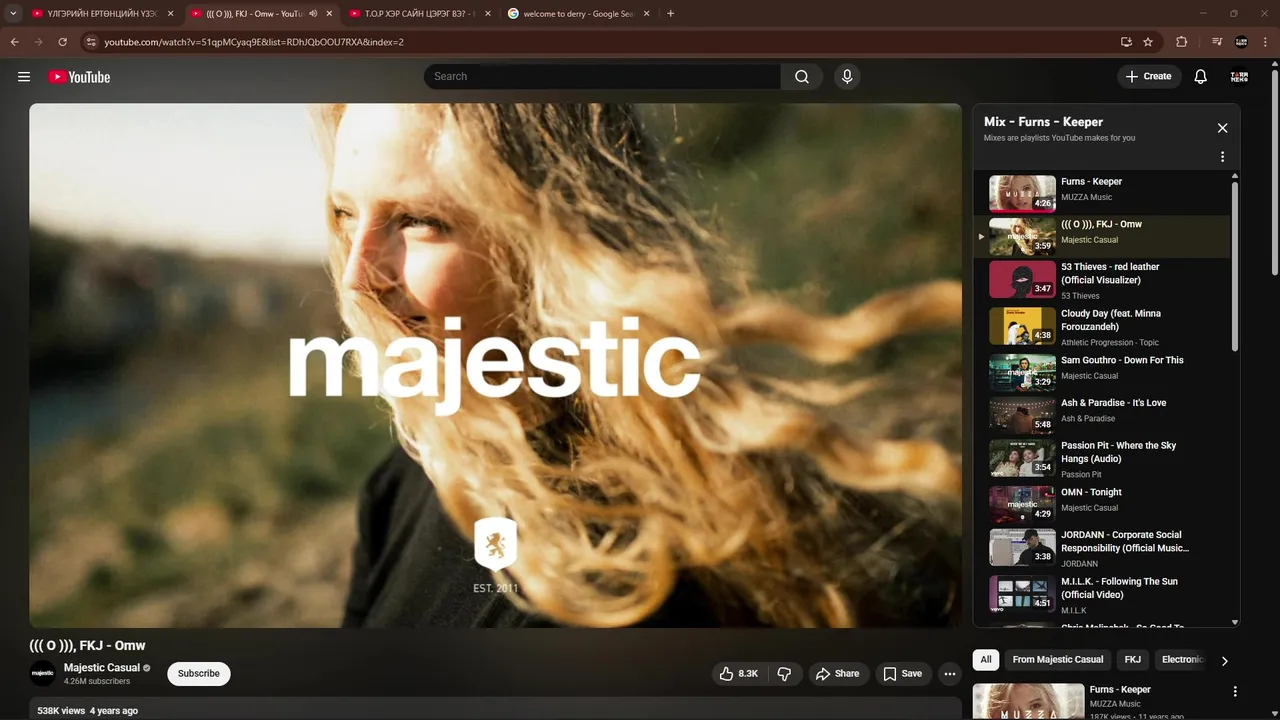
Task: Play 53 Thieves - red leather in playlist
Action: click(x=1101, y=281)
